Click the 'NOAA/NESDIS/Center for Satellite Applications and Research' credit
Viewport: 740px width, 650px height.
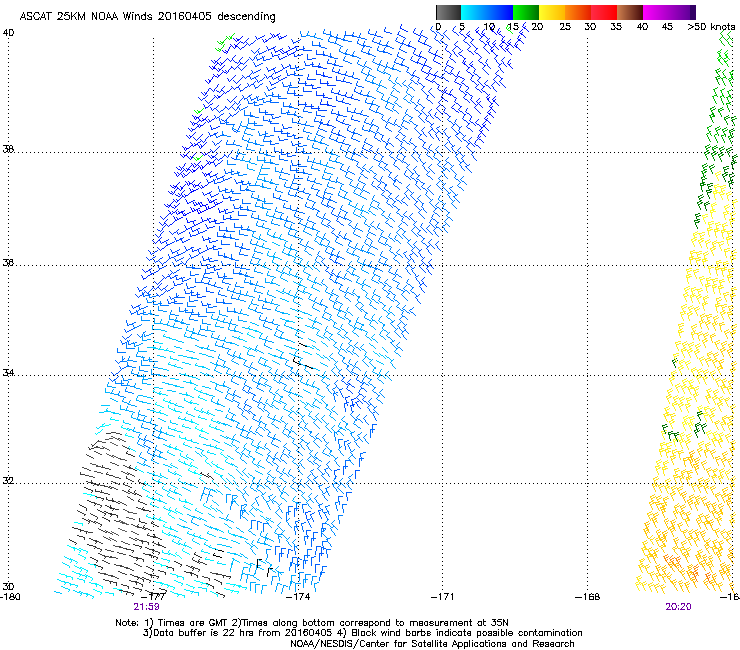click(x=432, y=644)
